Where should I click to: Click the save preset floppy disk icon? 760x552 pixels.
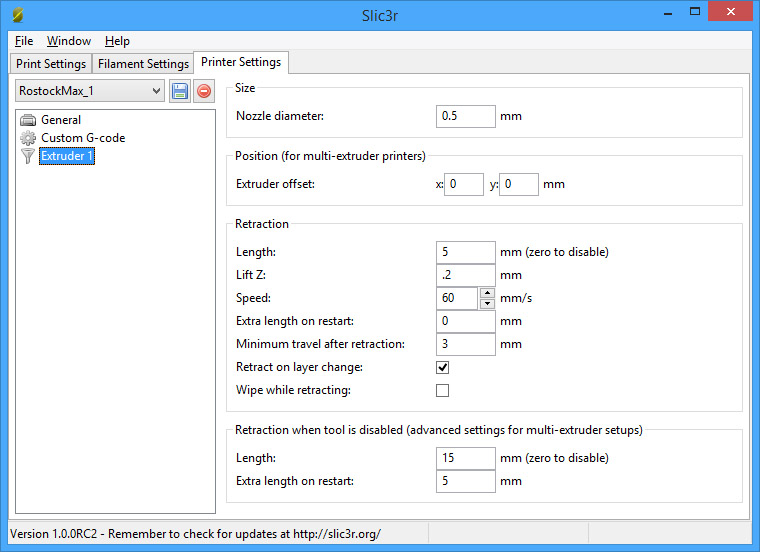point(180,91)
